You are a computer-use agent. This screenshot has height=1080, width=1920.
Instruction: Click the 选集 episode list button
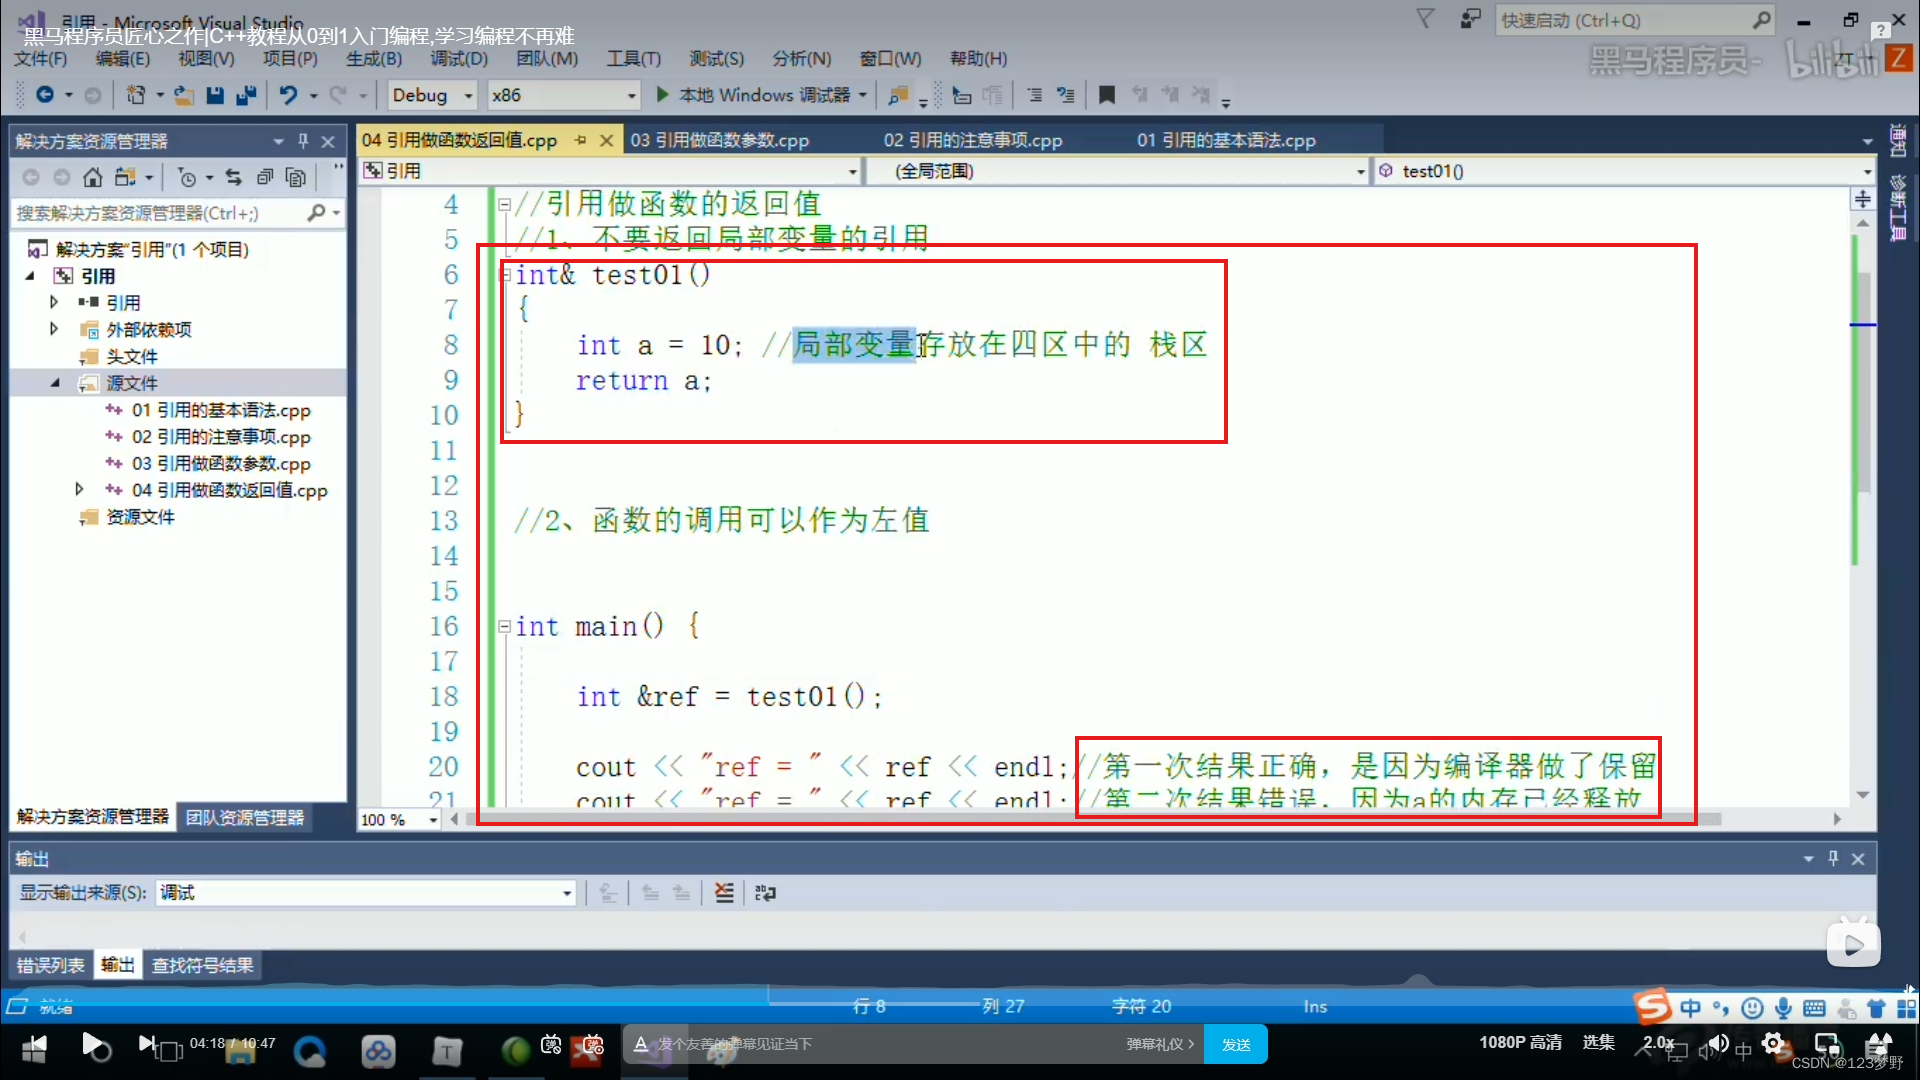pos(1598,1042)
